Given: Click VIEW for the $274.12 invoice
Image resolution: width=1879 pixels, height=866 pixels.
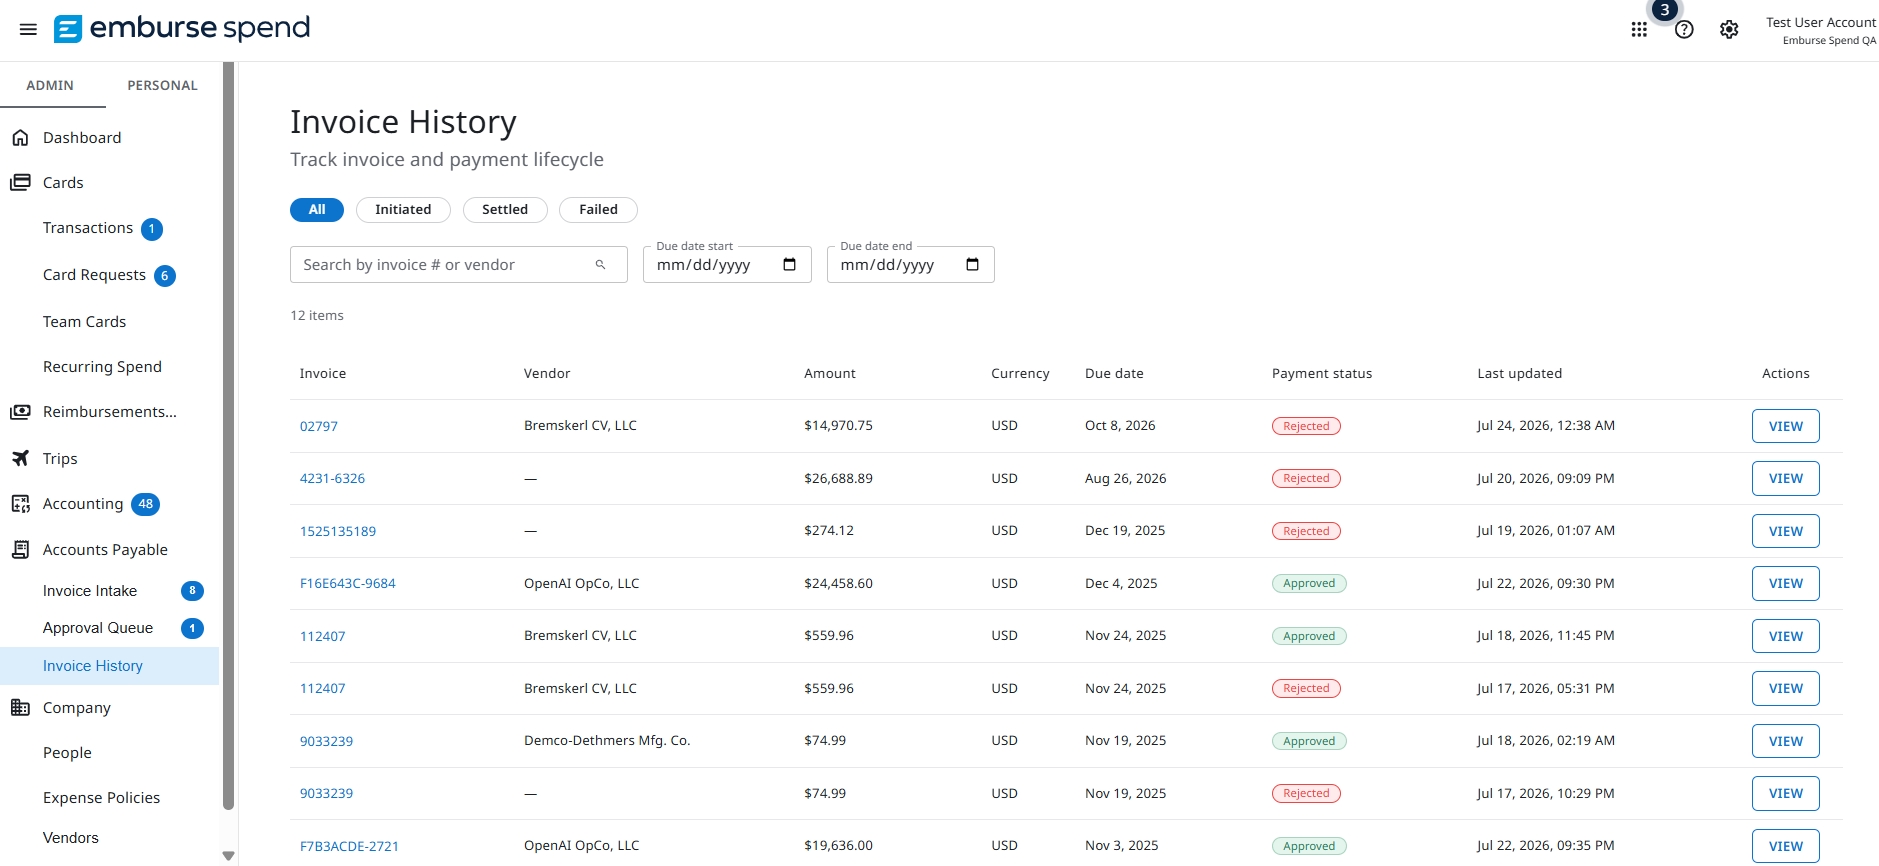Looking at the screenshot, I should pos(1785,531).
